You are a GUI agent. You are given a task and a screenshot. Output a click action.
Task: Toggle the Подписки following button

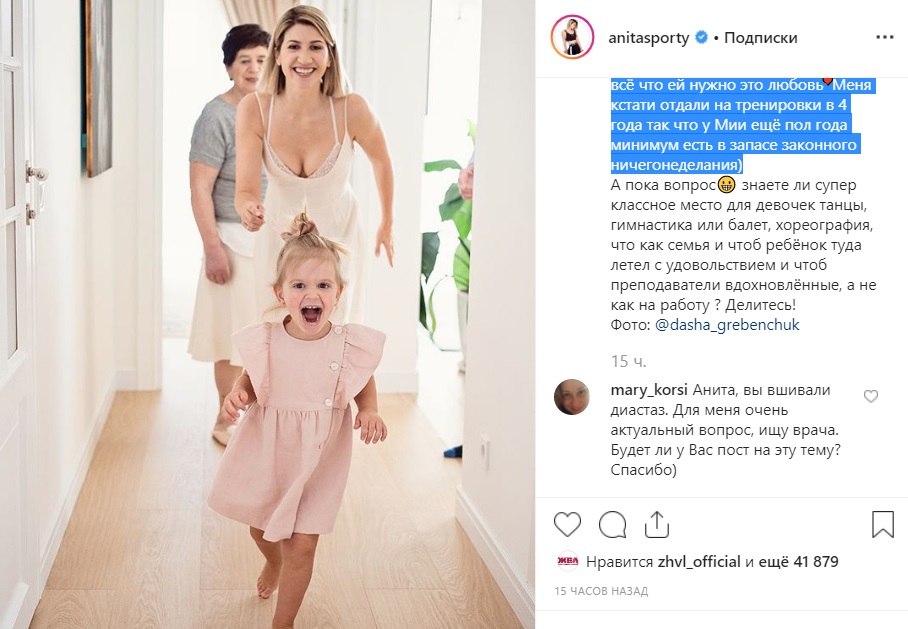tap(760, 38)
